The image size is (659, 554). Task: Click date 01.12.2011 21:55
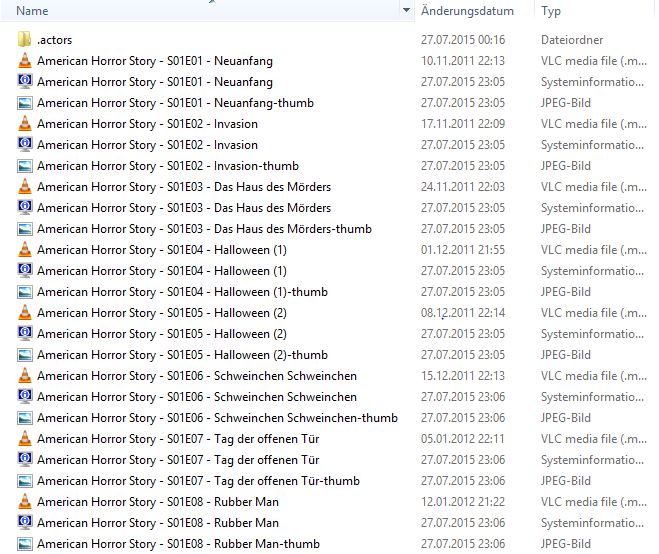pyautogui.click(x=463, y=250)
